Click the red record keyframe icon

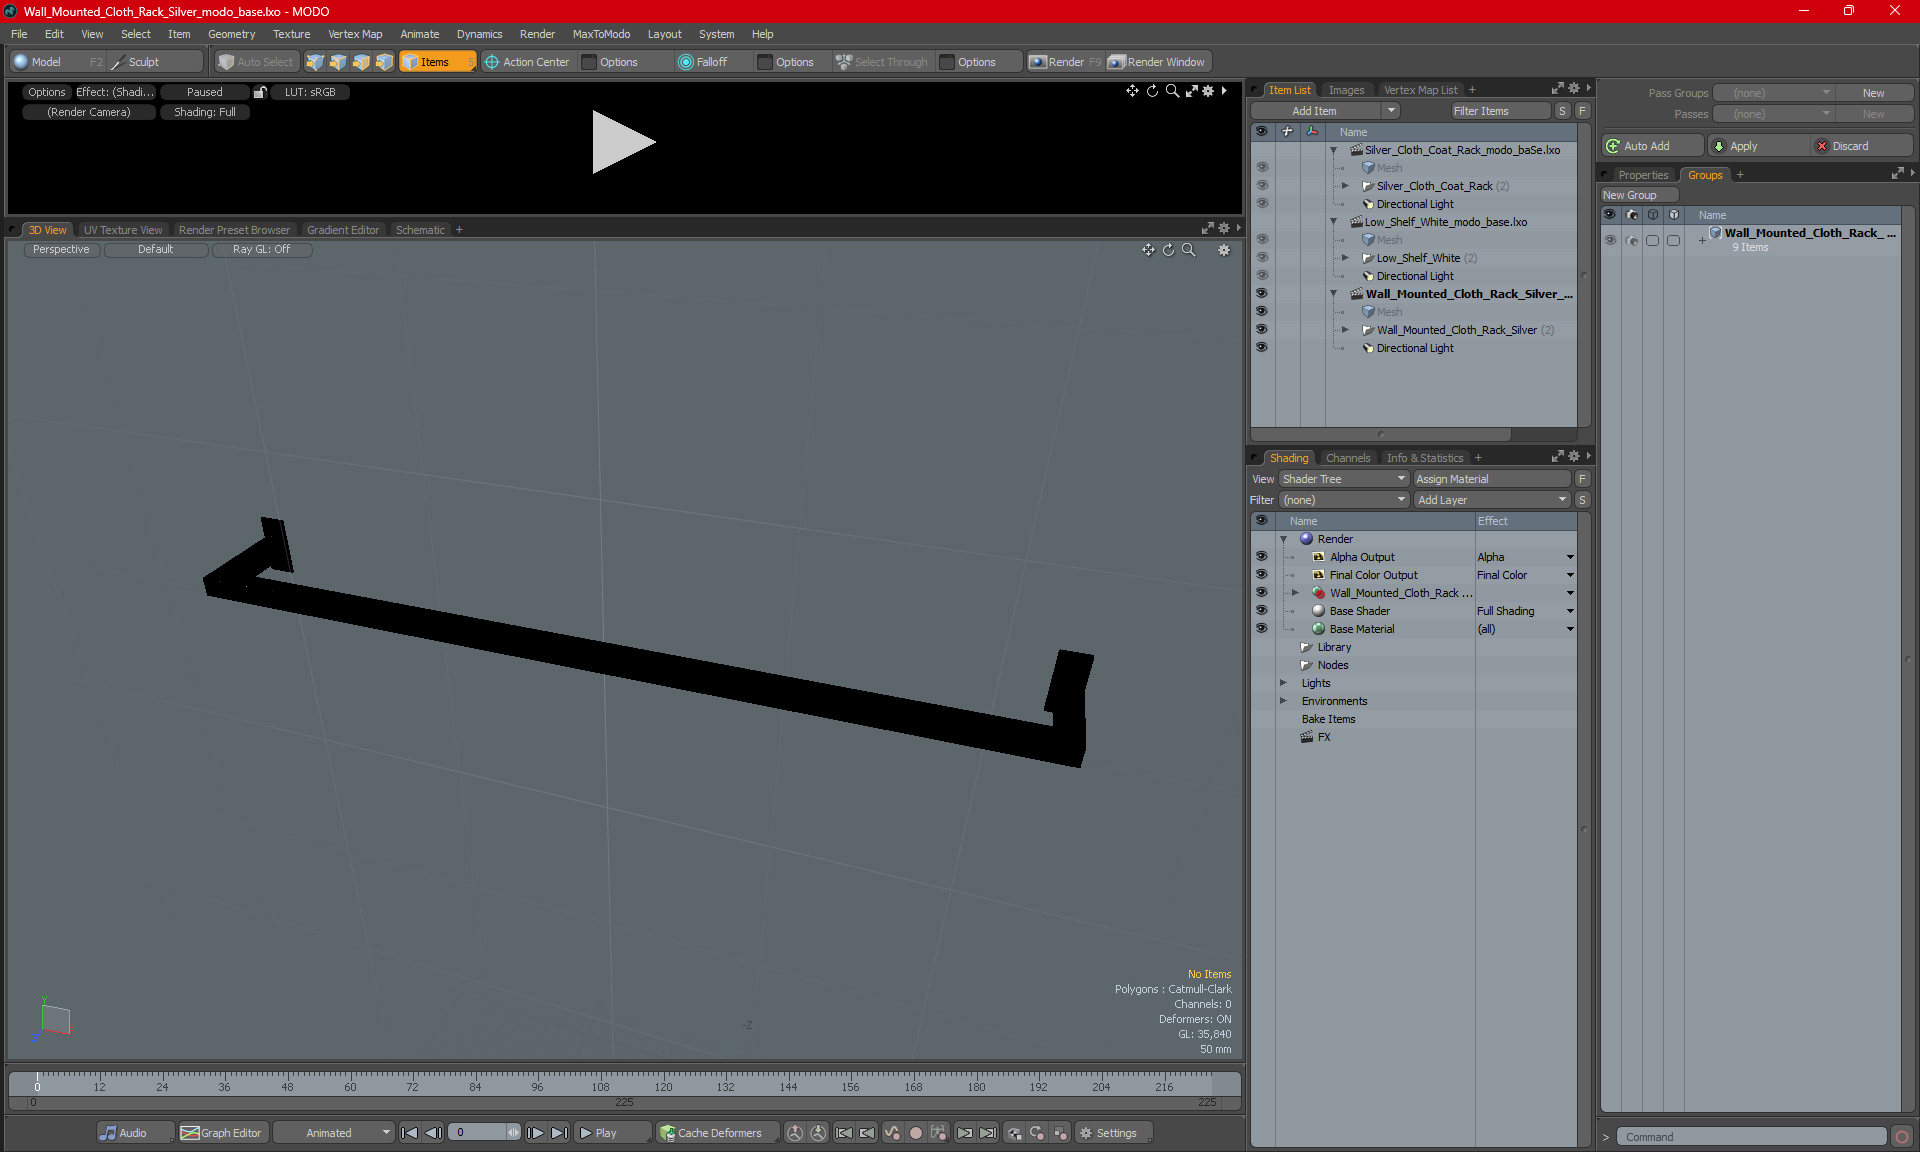click(x=915, y=1133)
